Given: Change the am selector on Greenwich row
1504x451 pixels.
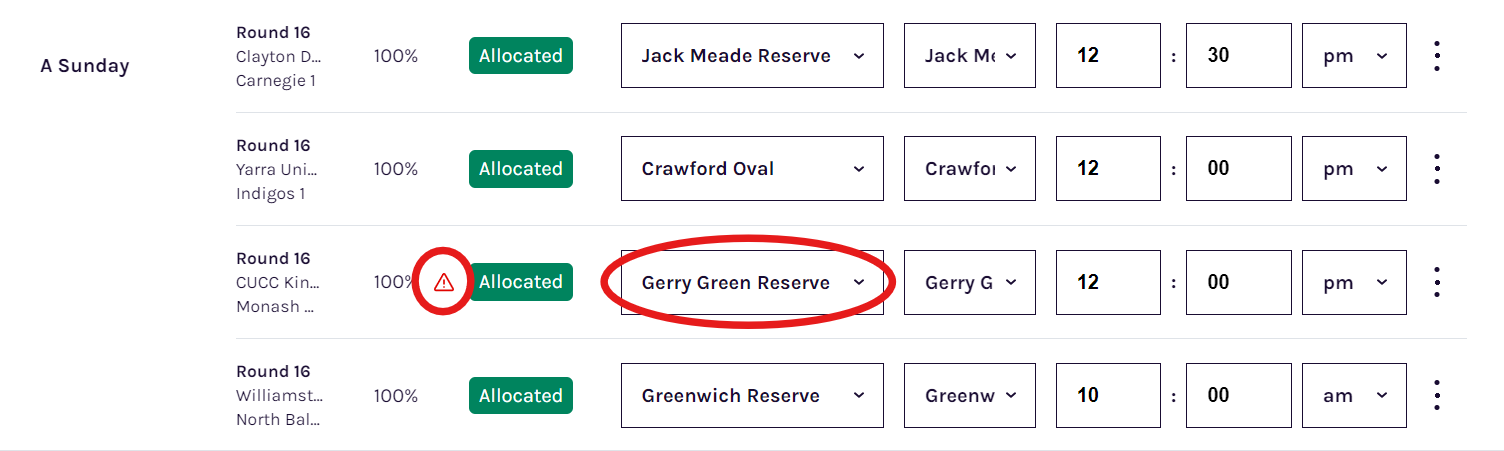Looking at the screenshot, I should click(x=1354, y=395).
